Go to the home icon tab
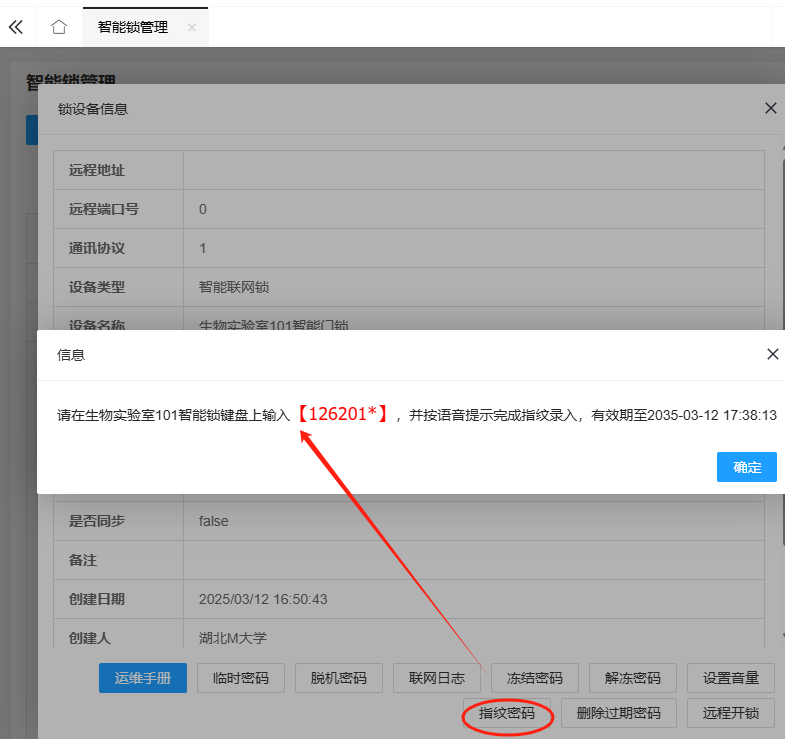The height and width of the screenshot is (739, 785). (x=59, y=27)
